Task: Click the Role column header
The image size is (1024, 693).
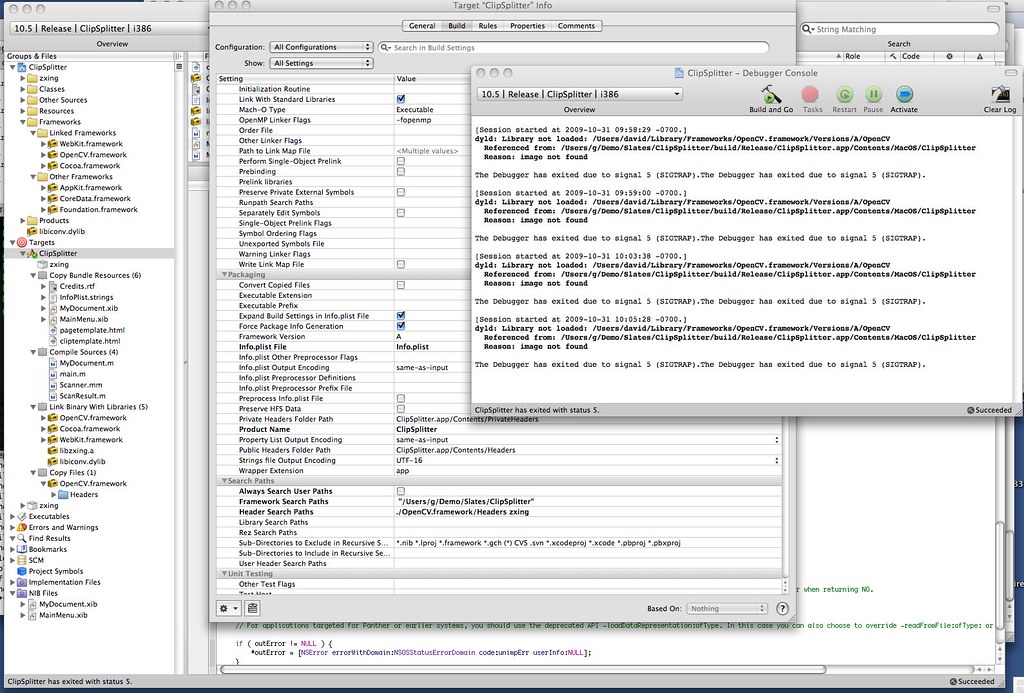Action: coord(861,56)
